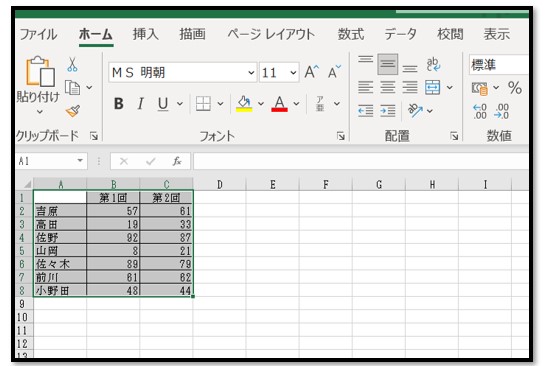Cut selection with the scissors icon
This screenshot has height=366, width=554.
pos(72,64)
